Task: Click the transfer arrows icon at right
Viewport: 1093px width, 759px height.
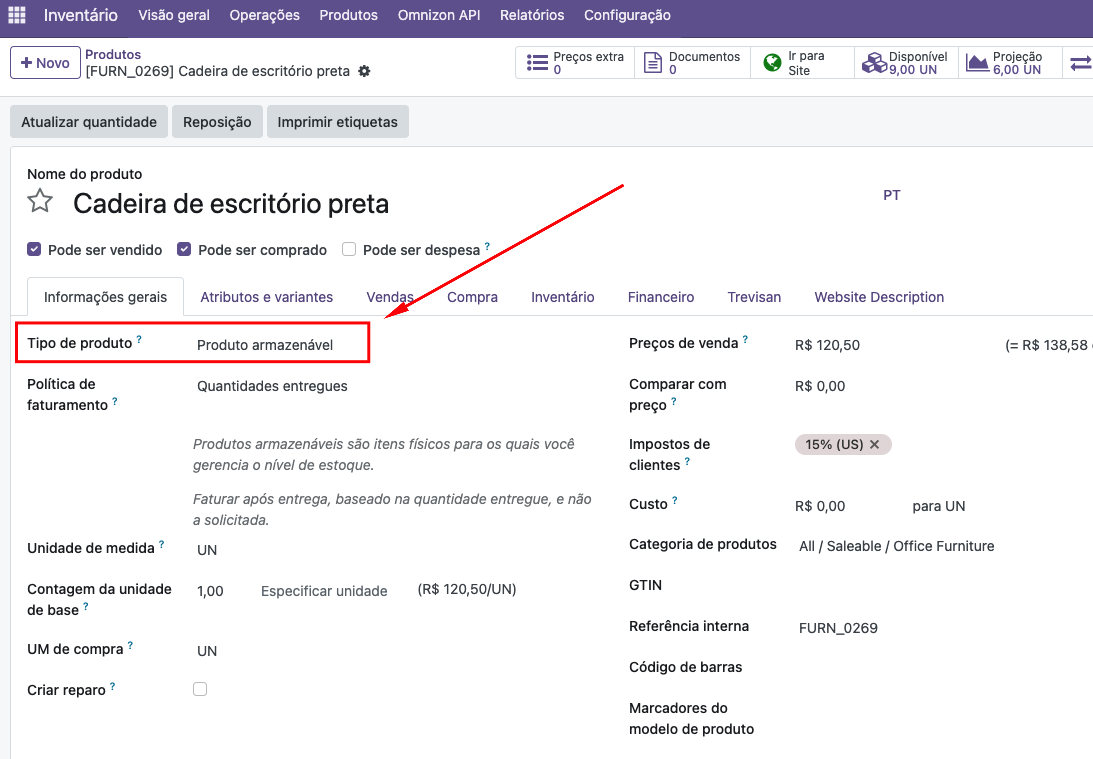Action: (1081, 63)
